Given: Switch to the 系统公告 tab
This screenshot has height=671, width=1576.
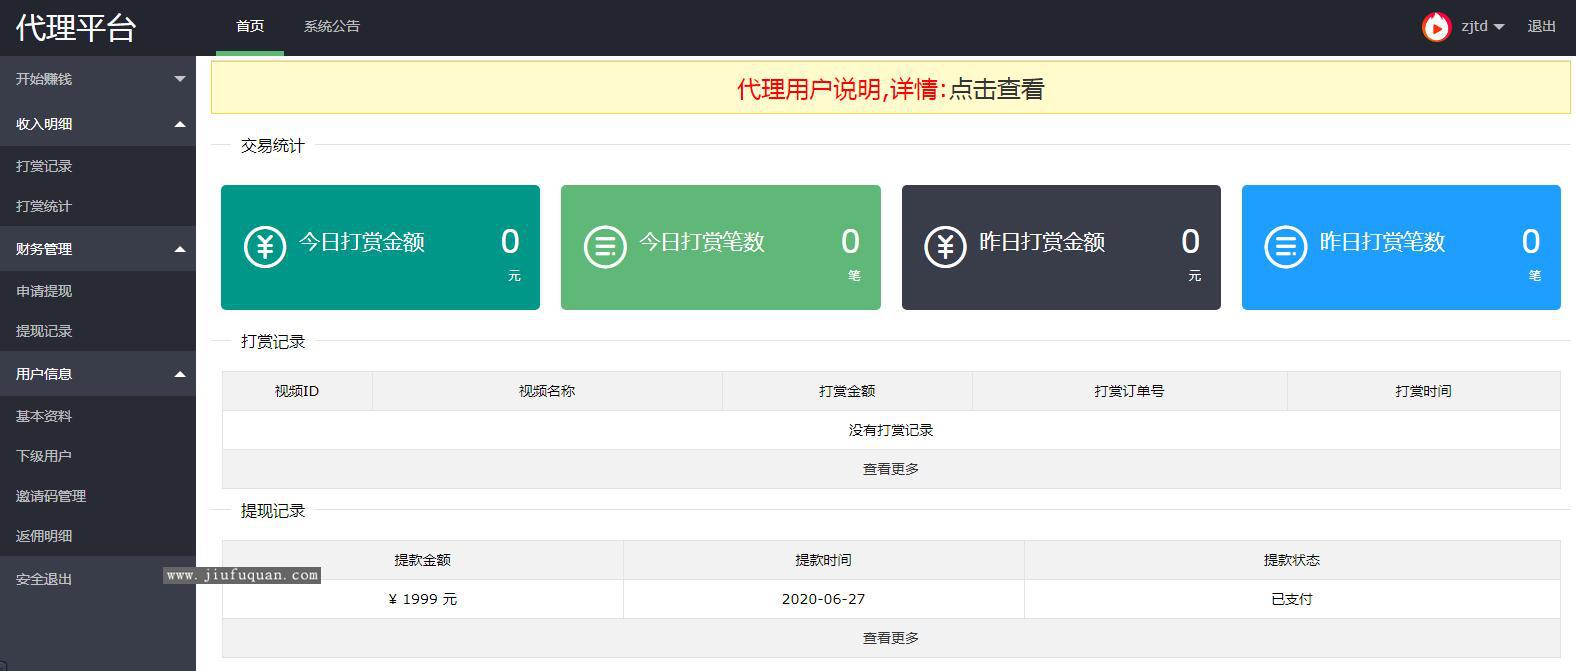Looking at the screenshot, I should pyautogui.click(x=332, y=27).
